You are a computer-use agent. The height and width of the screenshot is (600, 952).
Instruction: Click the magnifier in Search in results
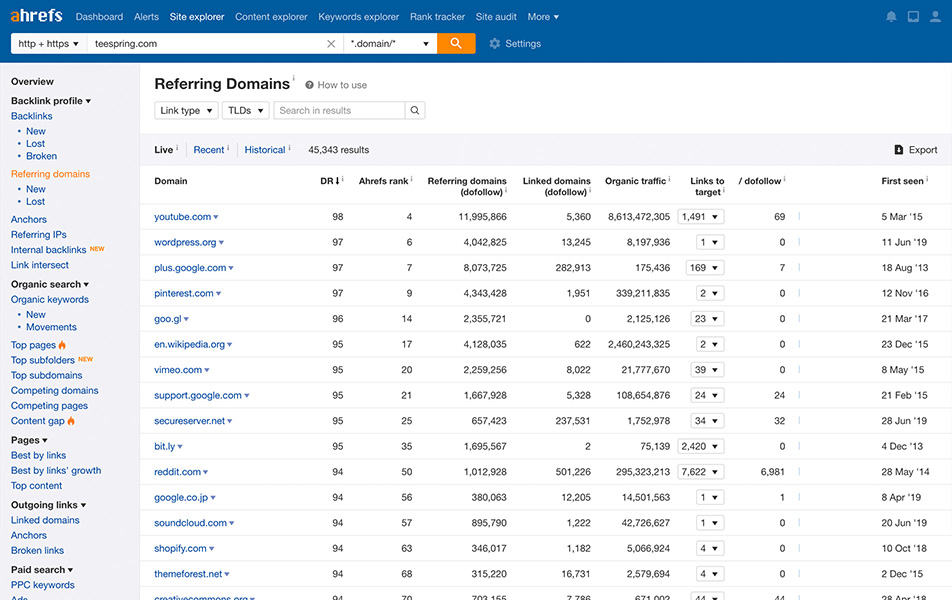415,110
